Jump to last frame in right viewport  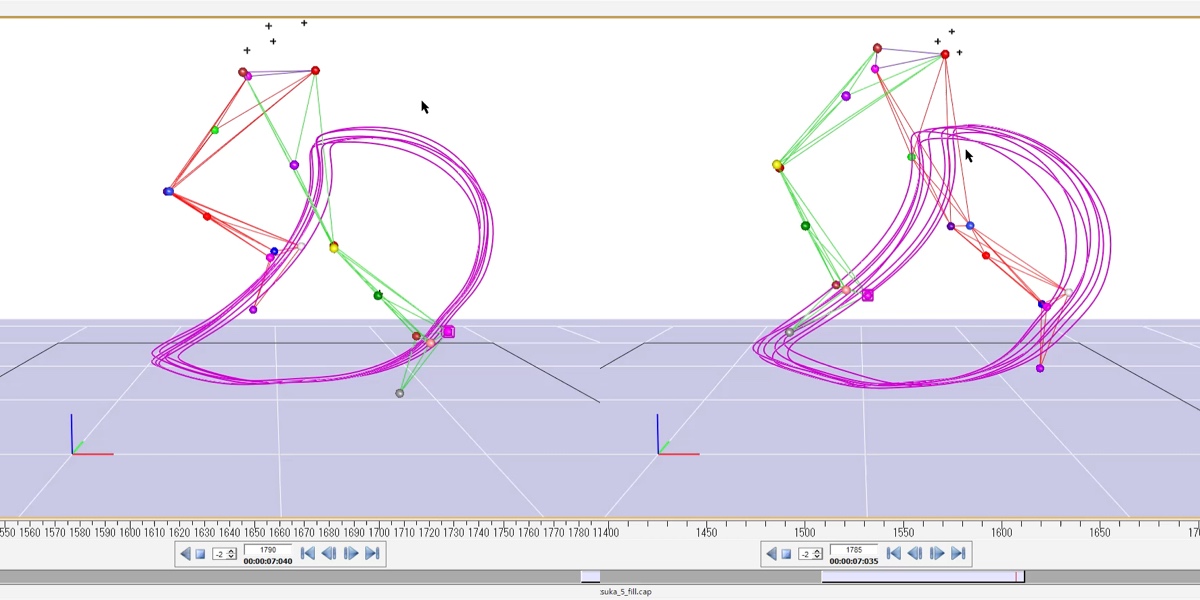[x=958, y=553]
